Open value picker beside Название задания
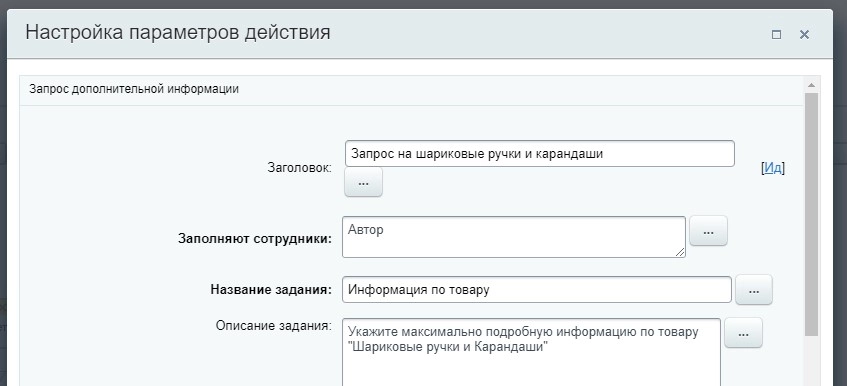The height and width of the screenshot is (386, 847). click(x=754, y=290)
